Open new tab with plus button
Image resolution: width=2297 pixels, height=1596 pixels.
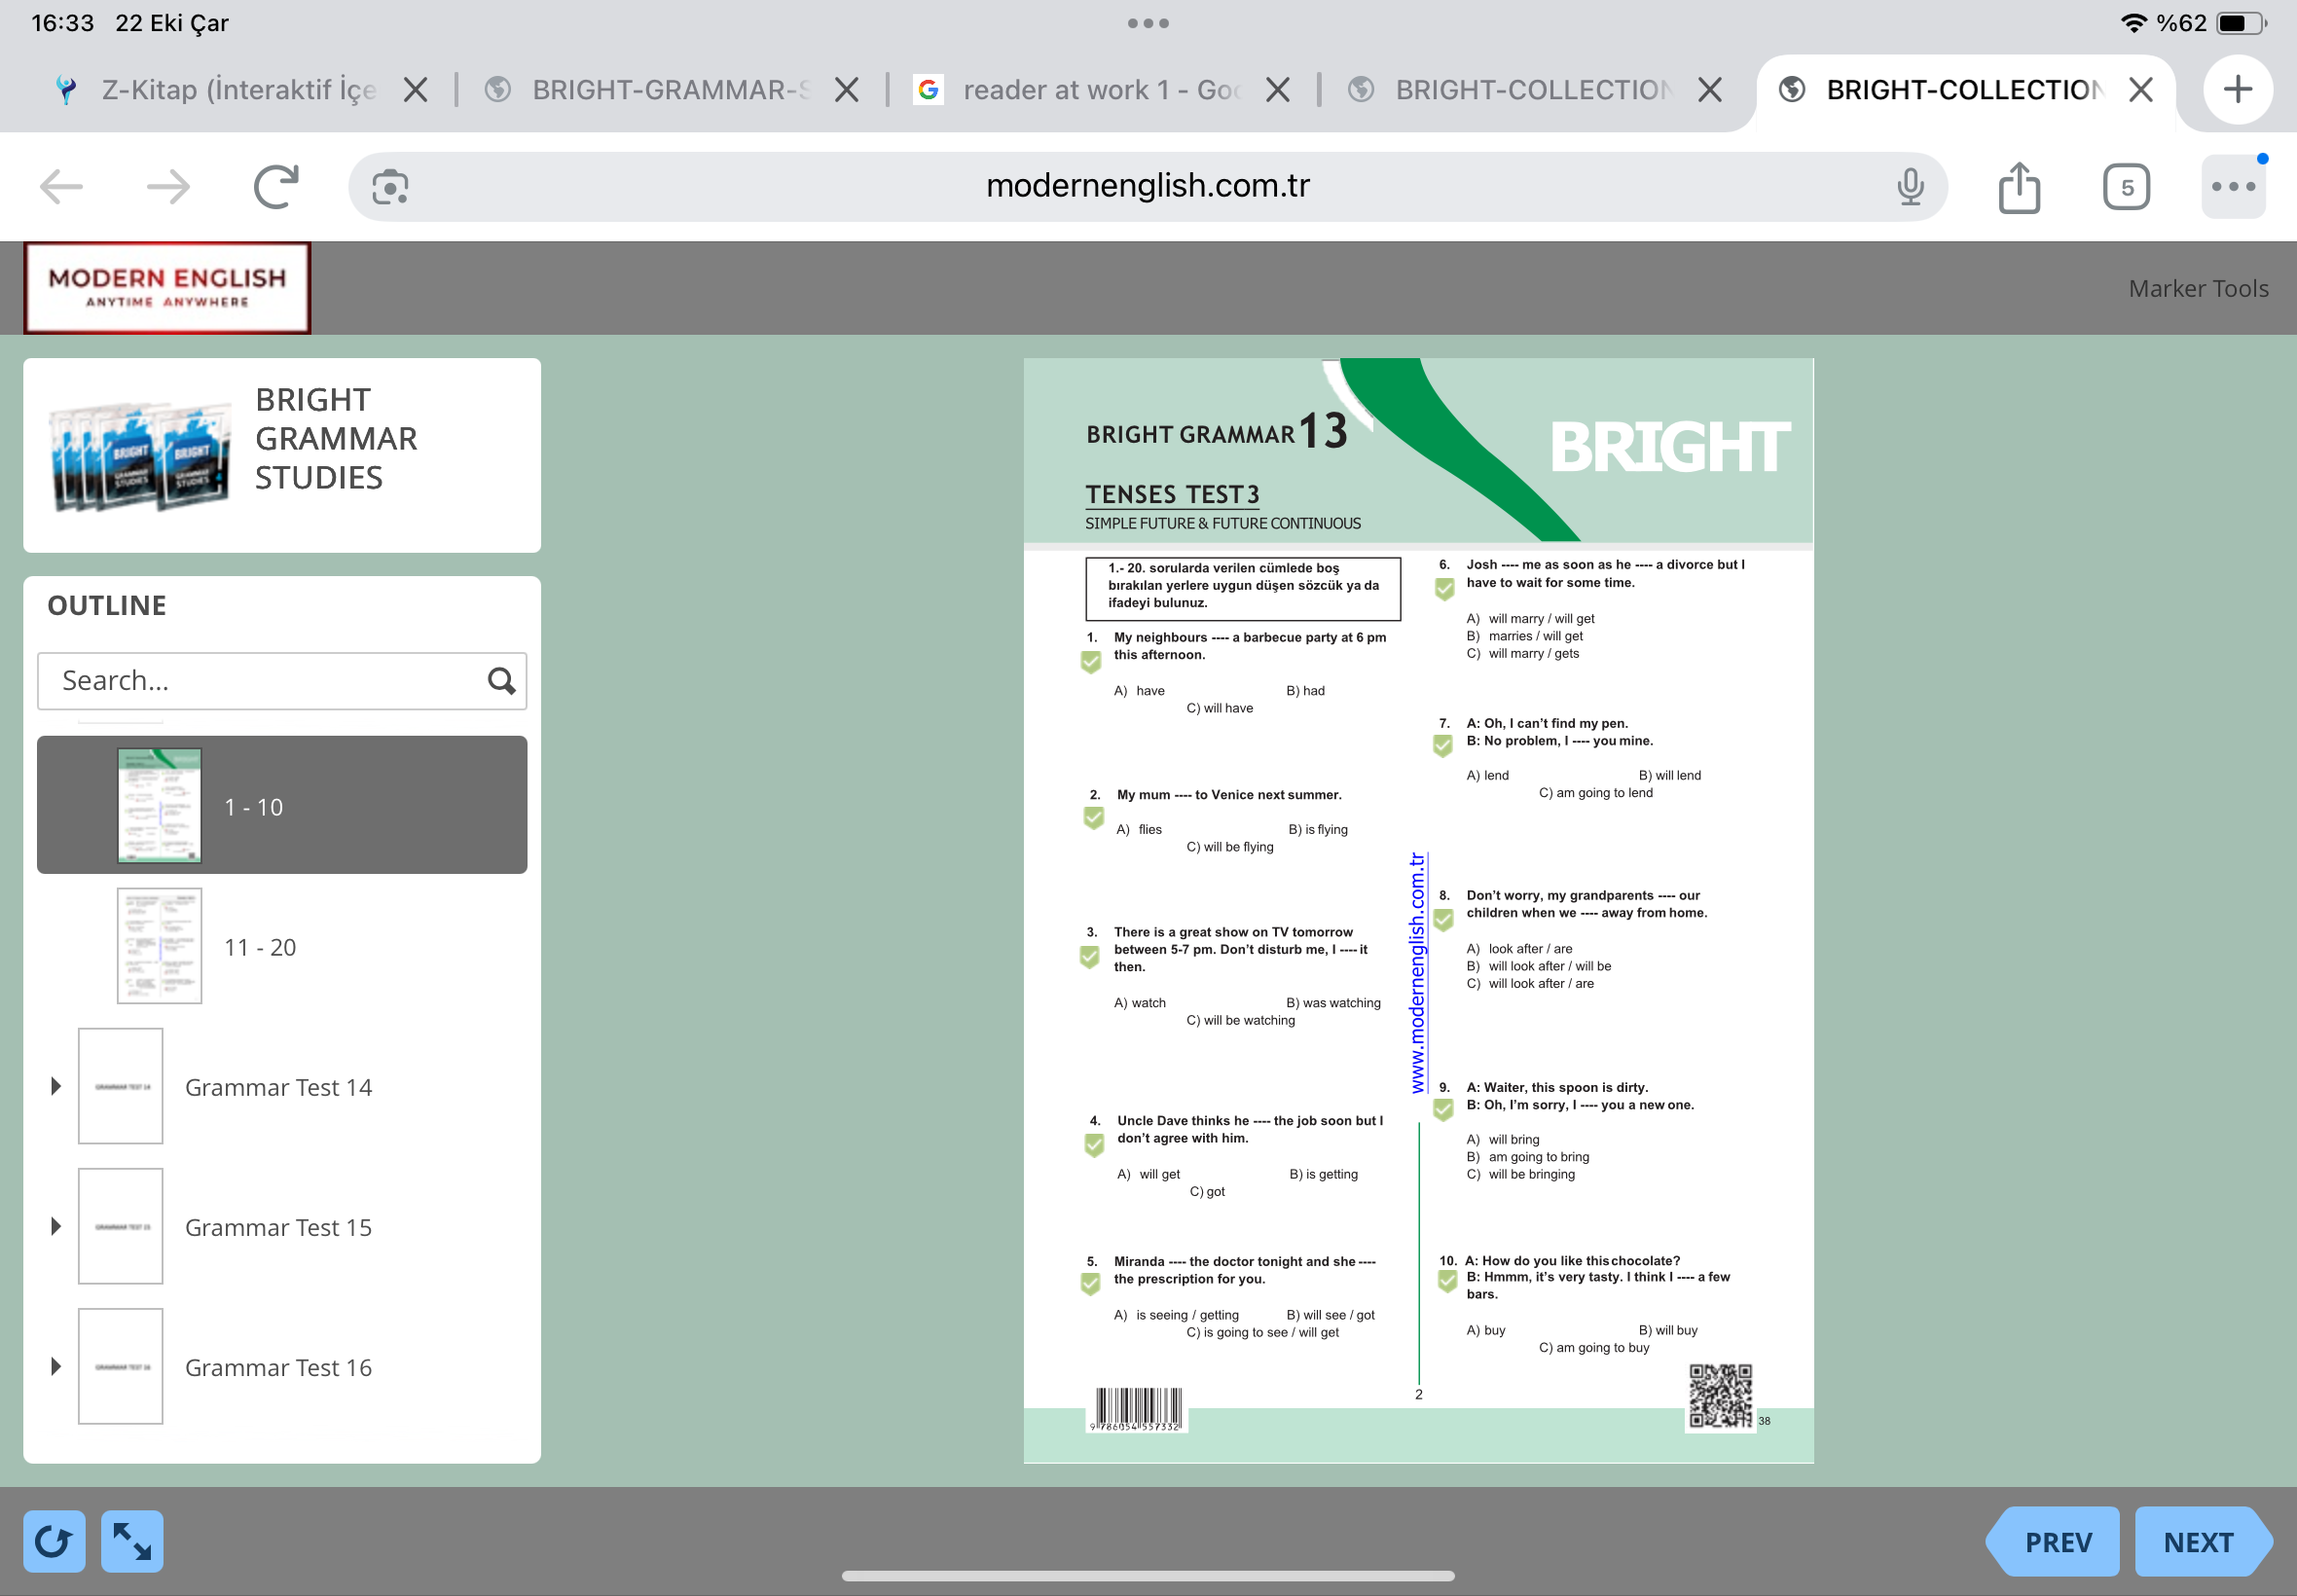click(x=2237, y=90)
